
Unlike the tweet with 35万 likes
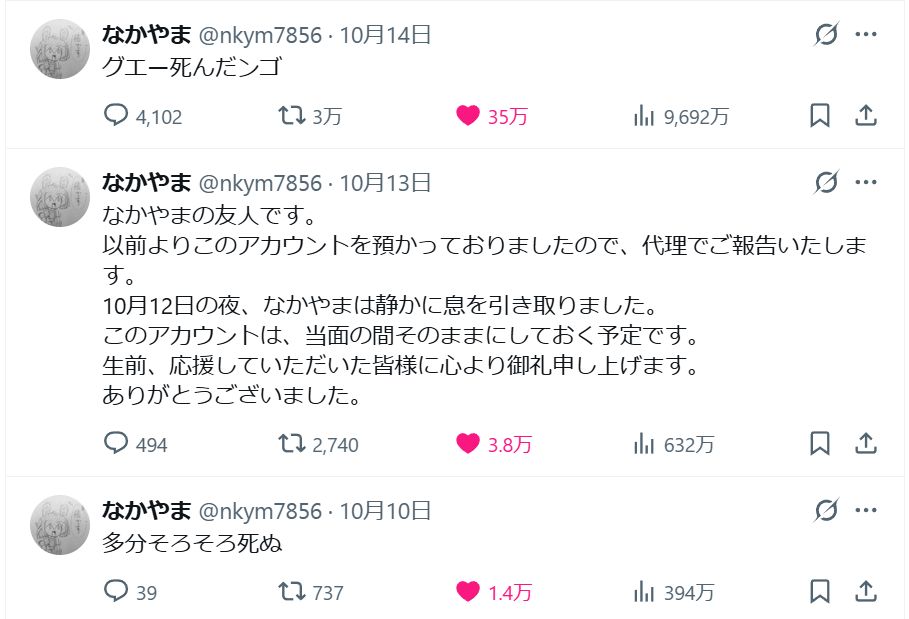click(x=492, y=116)
